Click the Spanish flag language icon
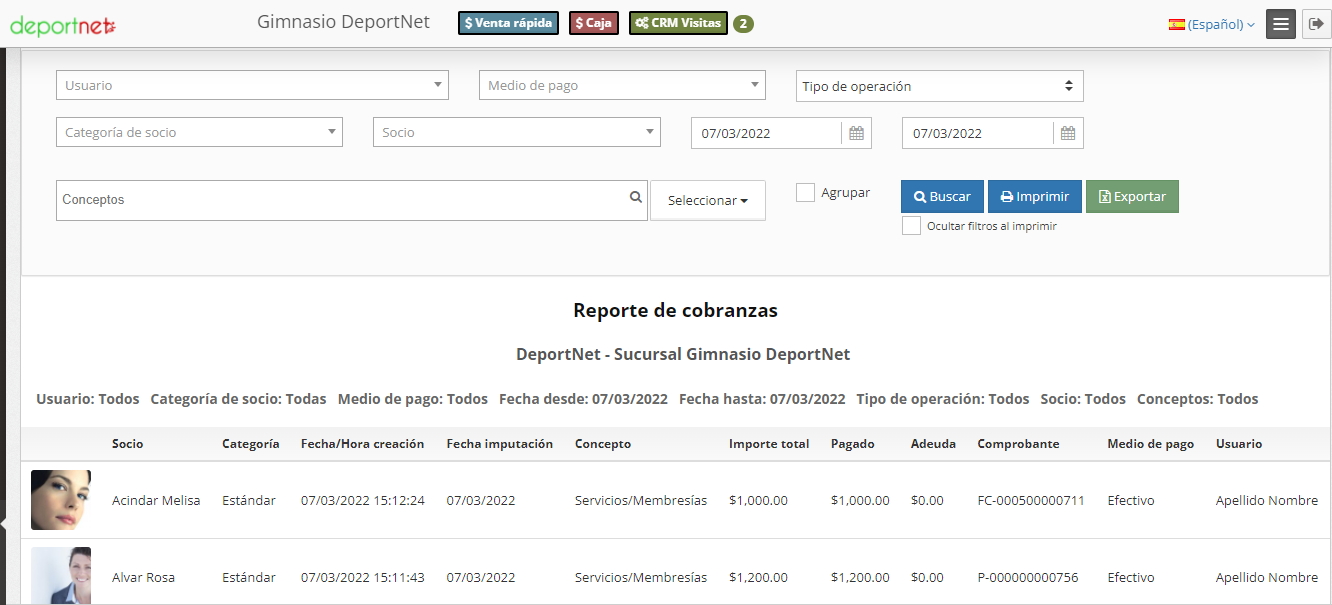 [x=1176, y=24]
